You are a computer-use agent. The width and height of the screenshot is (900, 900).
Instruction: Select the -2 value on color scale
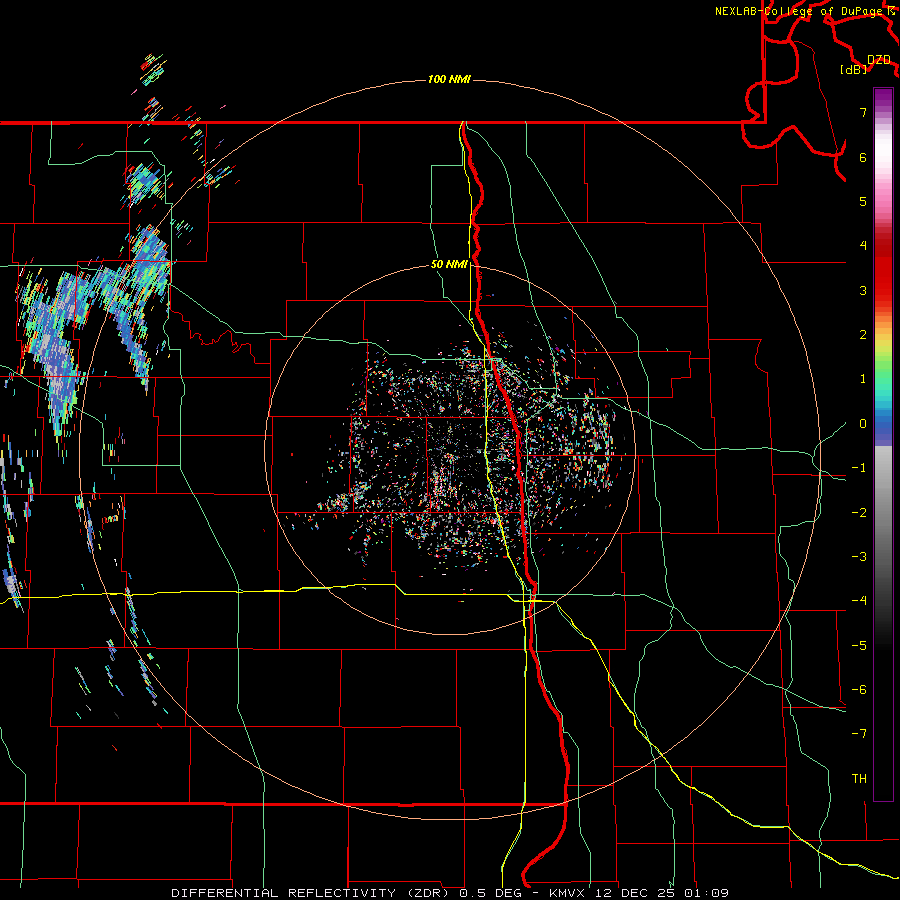(859, 513)
